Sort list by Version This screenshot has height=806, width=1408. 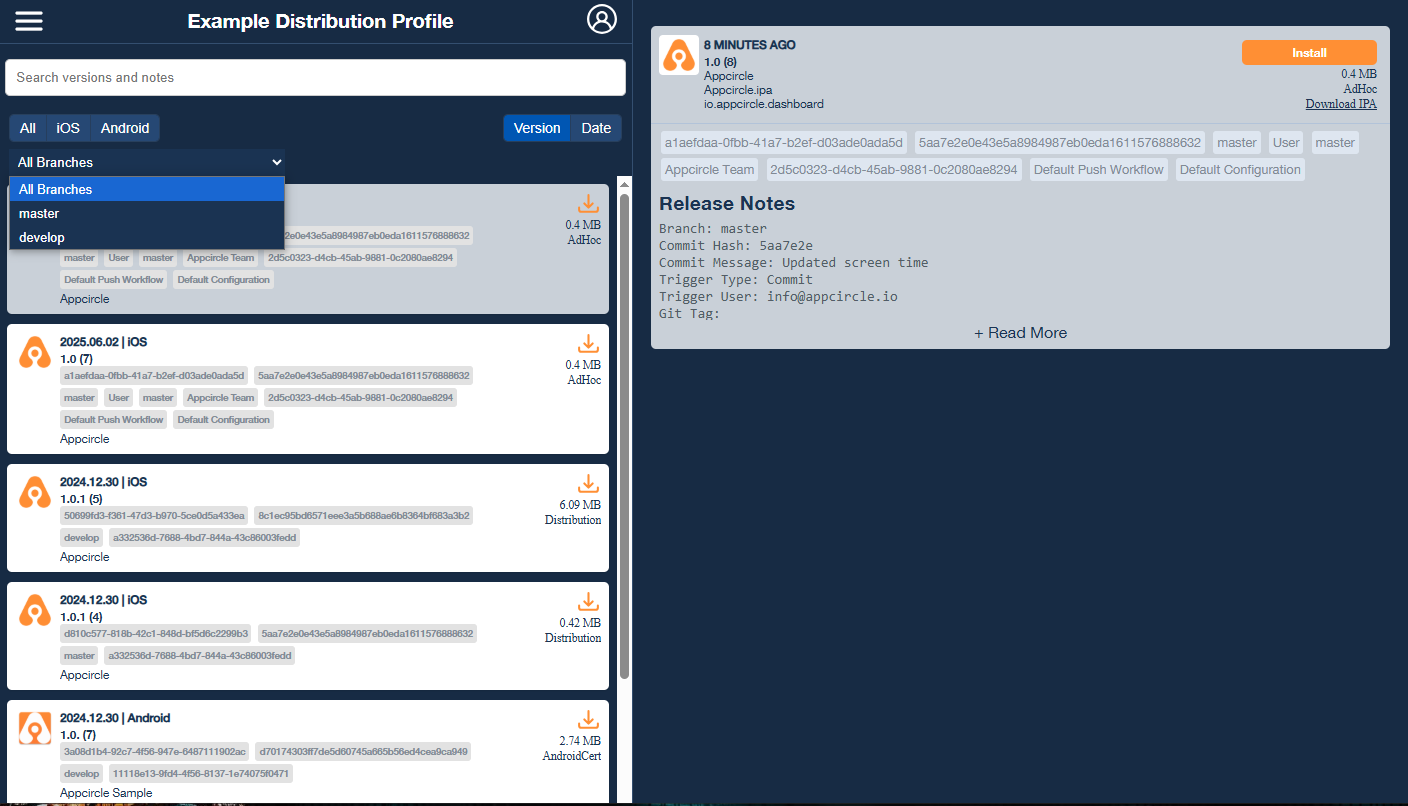click(537, 128)
